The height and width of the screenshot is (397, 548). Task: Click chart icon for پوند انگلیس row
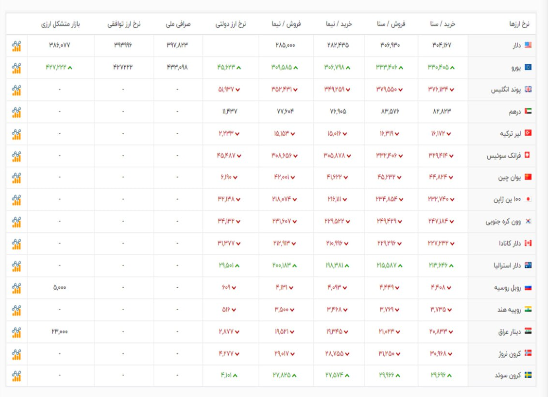click(16, 90)
